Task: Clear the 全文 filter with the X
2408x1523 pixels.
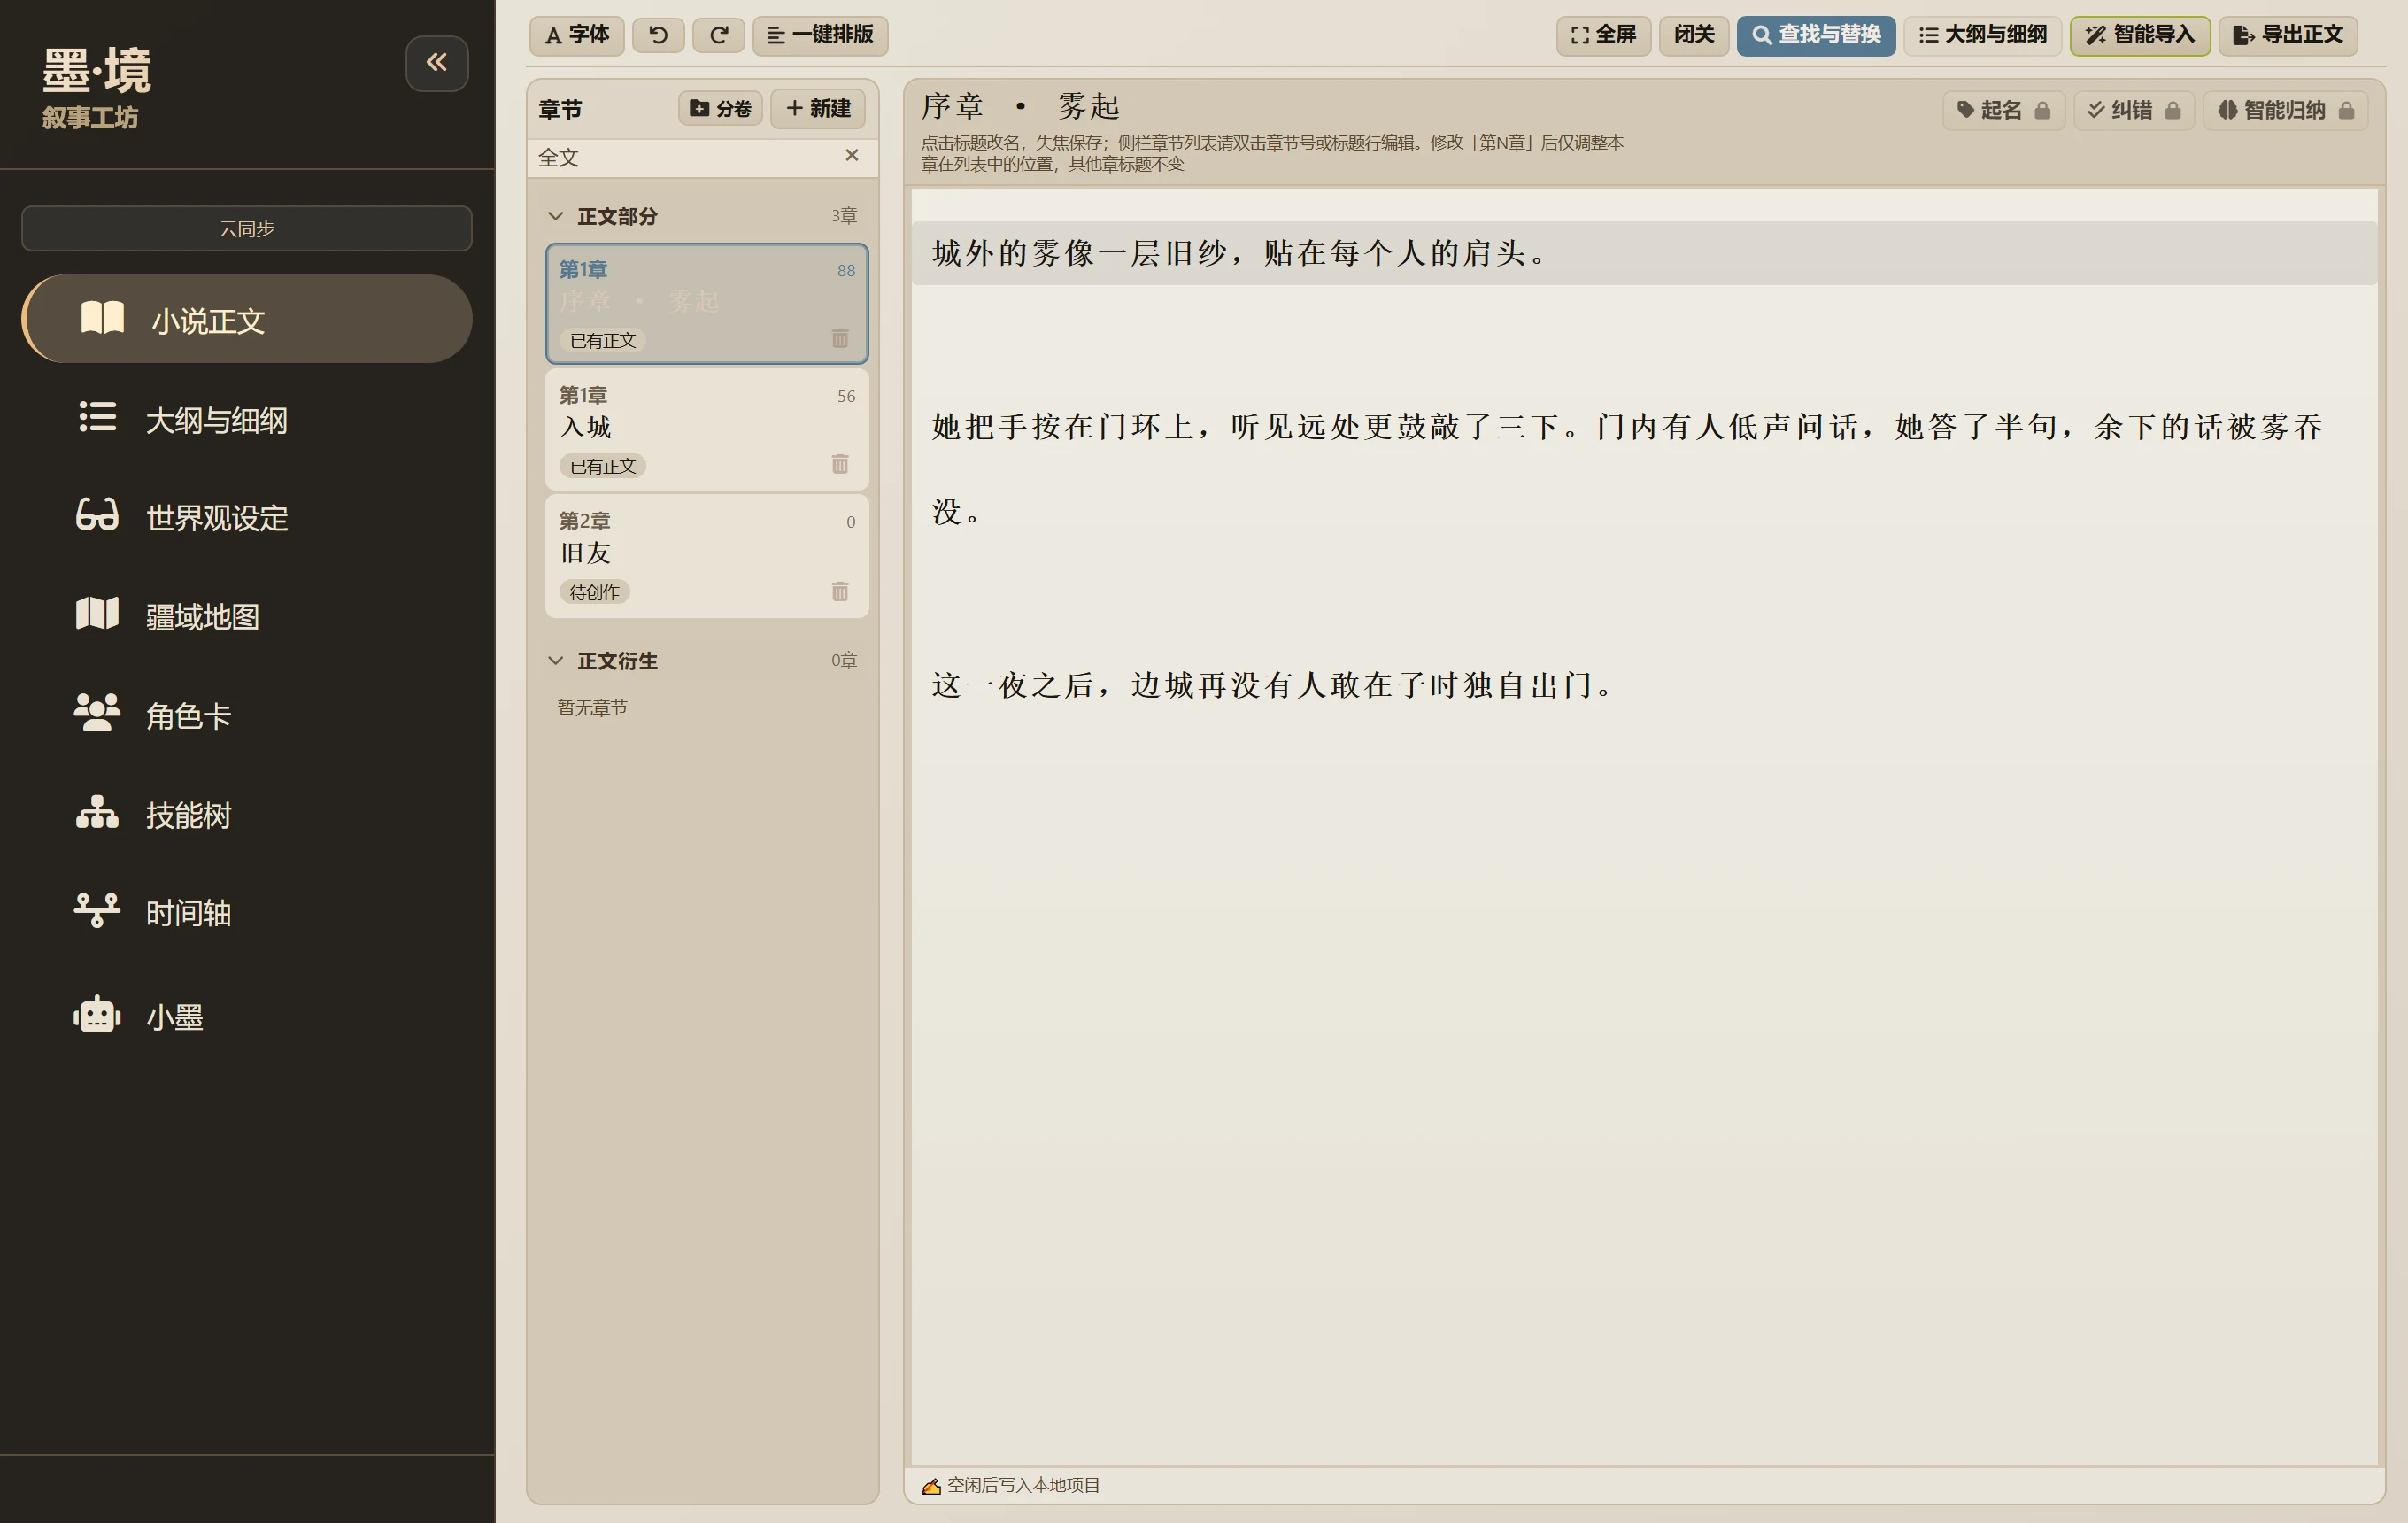Action: [852, 155]
